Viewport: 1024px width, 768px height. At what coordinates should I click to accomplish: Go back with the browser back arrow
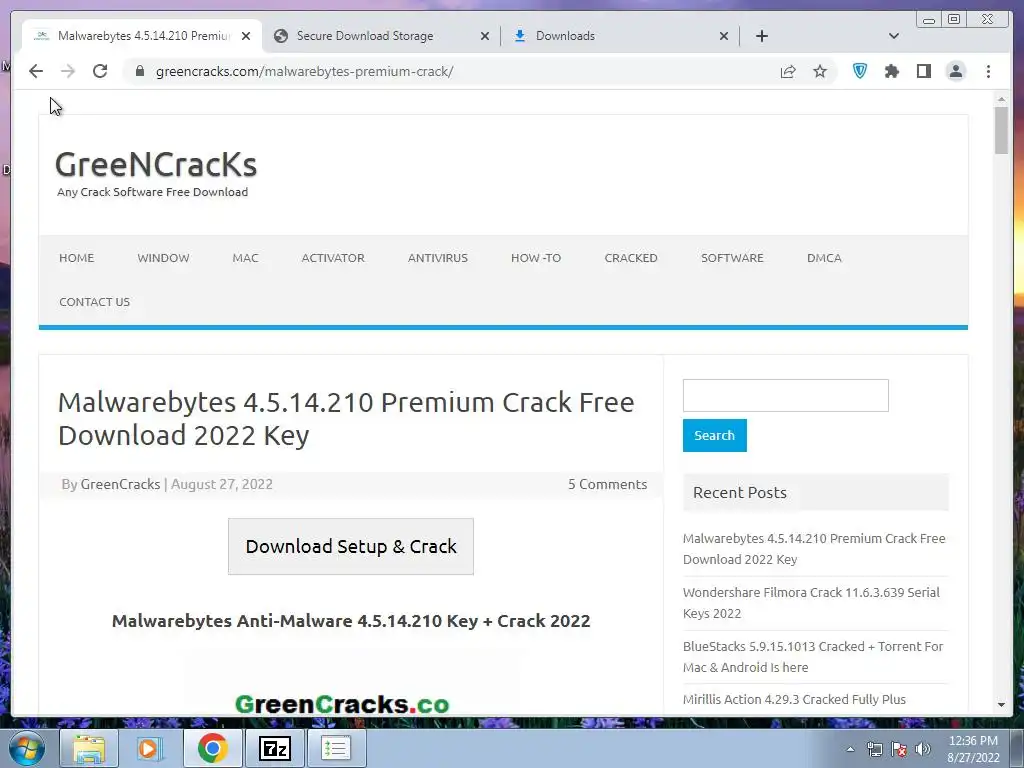(x=36, y=71)
